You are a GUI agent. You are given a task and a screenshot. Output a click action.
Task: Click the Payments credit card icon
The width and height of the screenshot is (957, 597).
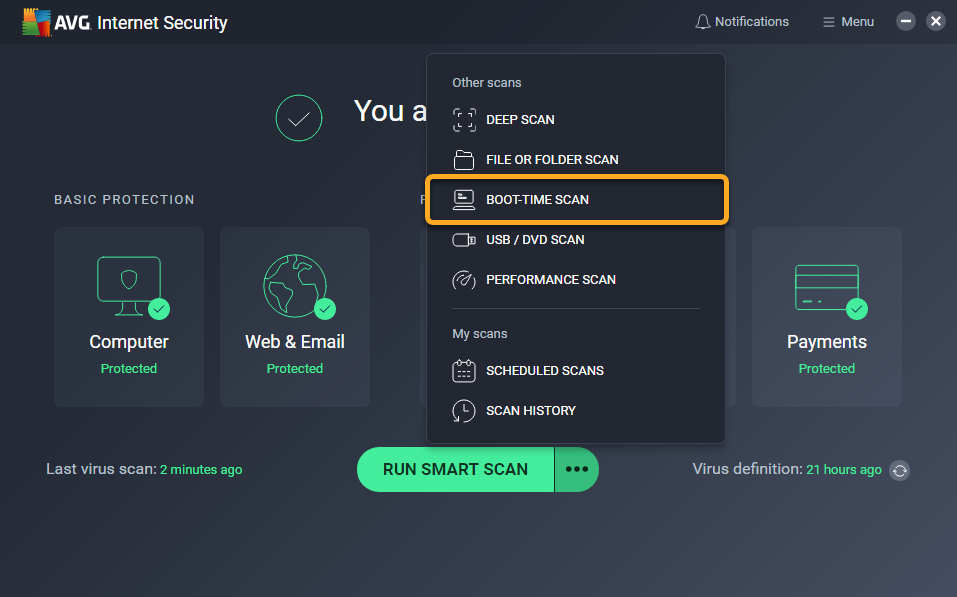826,288
